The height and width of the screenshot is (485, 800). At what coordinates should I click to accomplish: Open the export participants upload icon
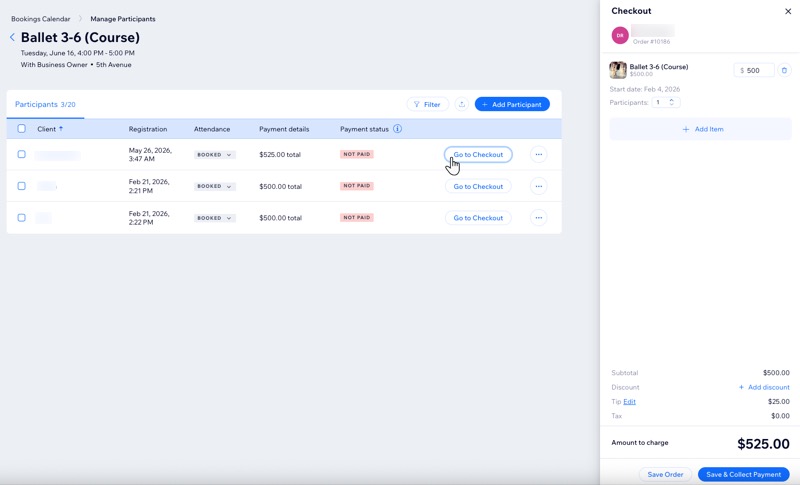pos(462,104)
